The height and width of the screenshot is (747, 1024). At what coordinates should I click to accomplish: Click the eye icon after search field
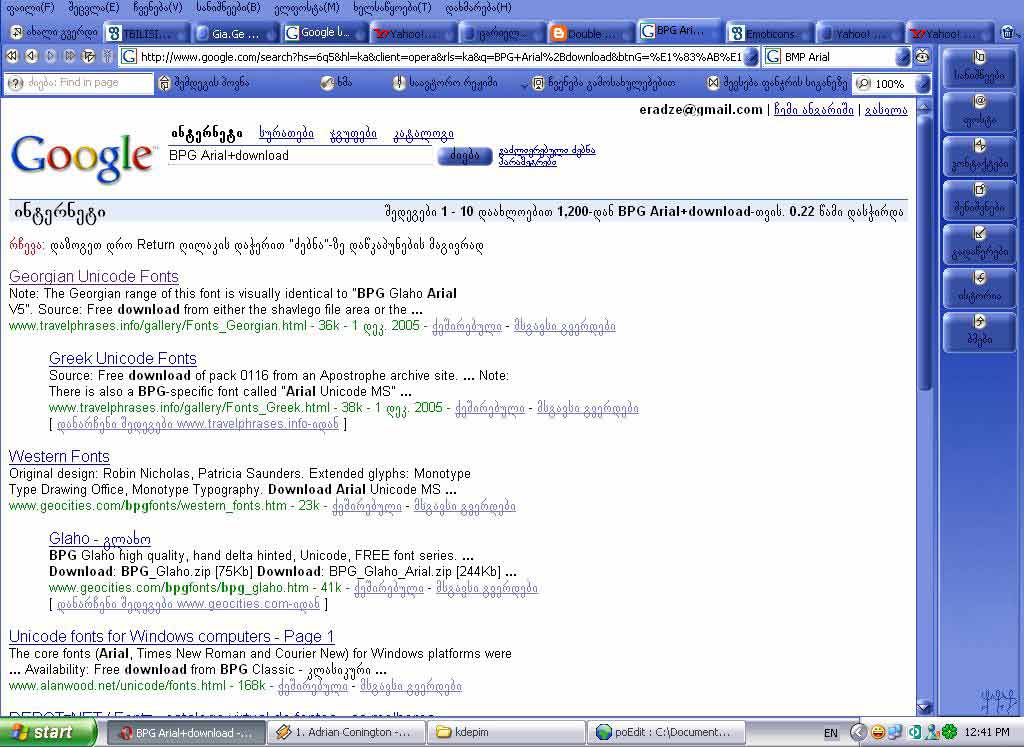[x=922, y=57]
